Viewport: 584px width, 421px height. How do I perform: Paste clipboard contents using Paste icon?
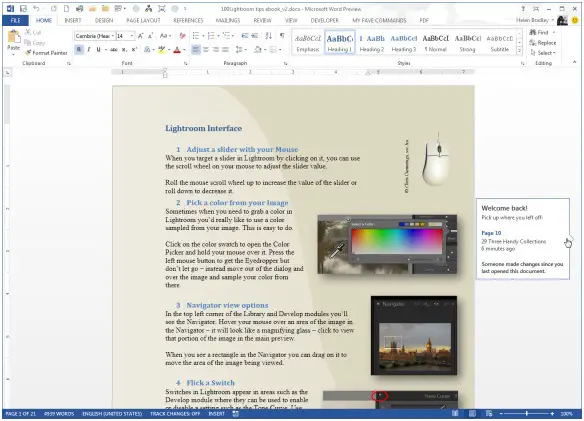14,37
